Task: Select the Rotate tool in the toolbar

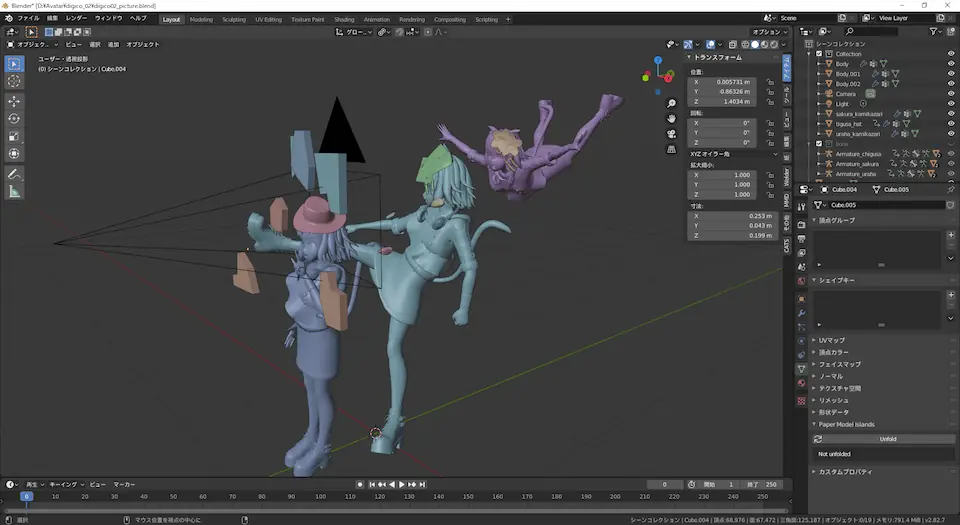Action: point(14,118)
